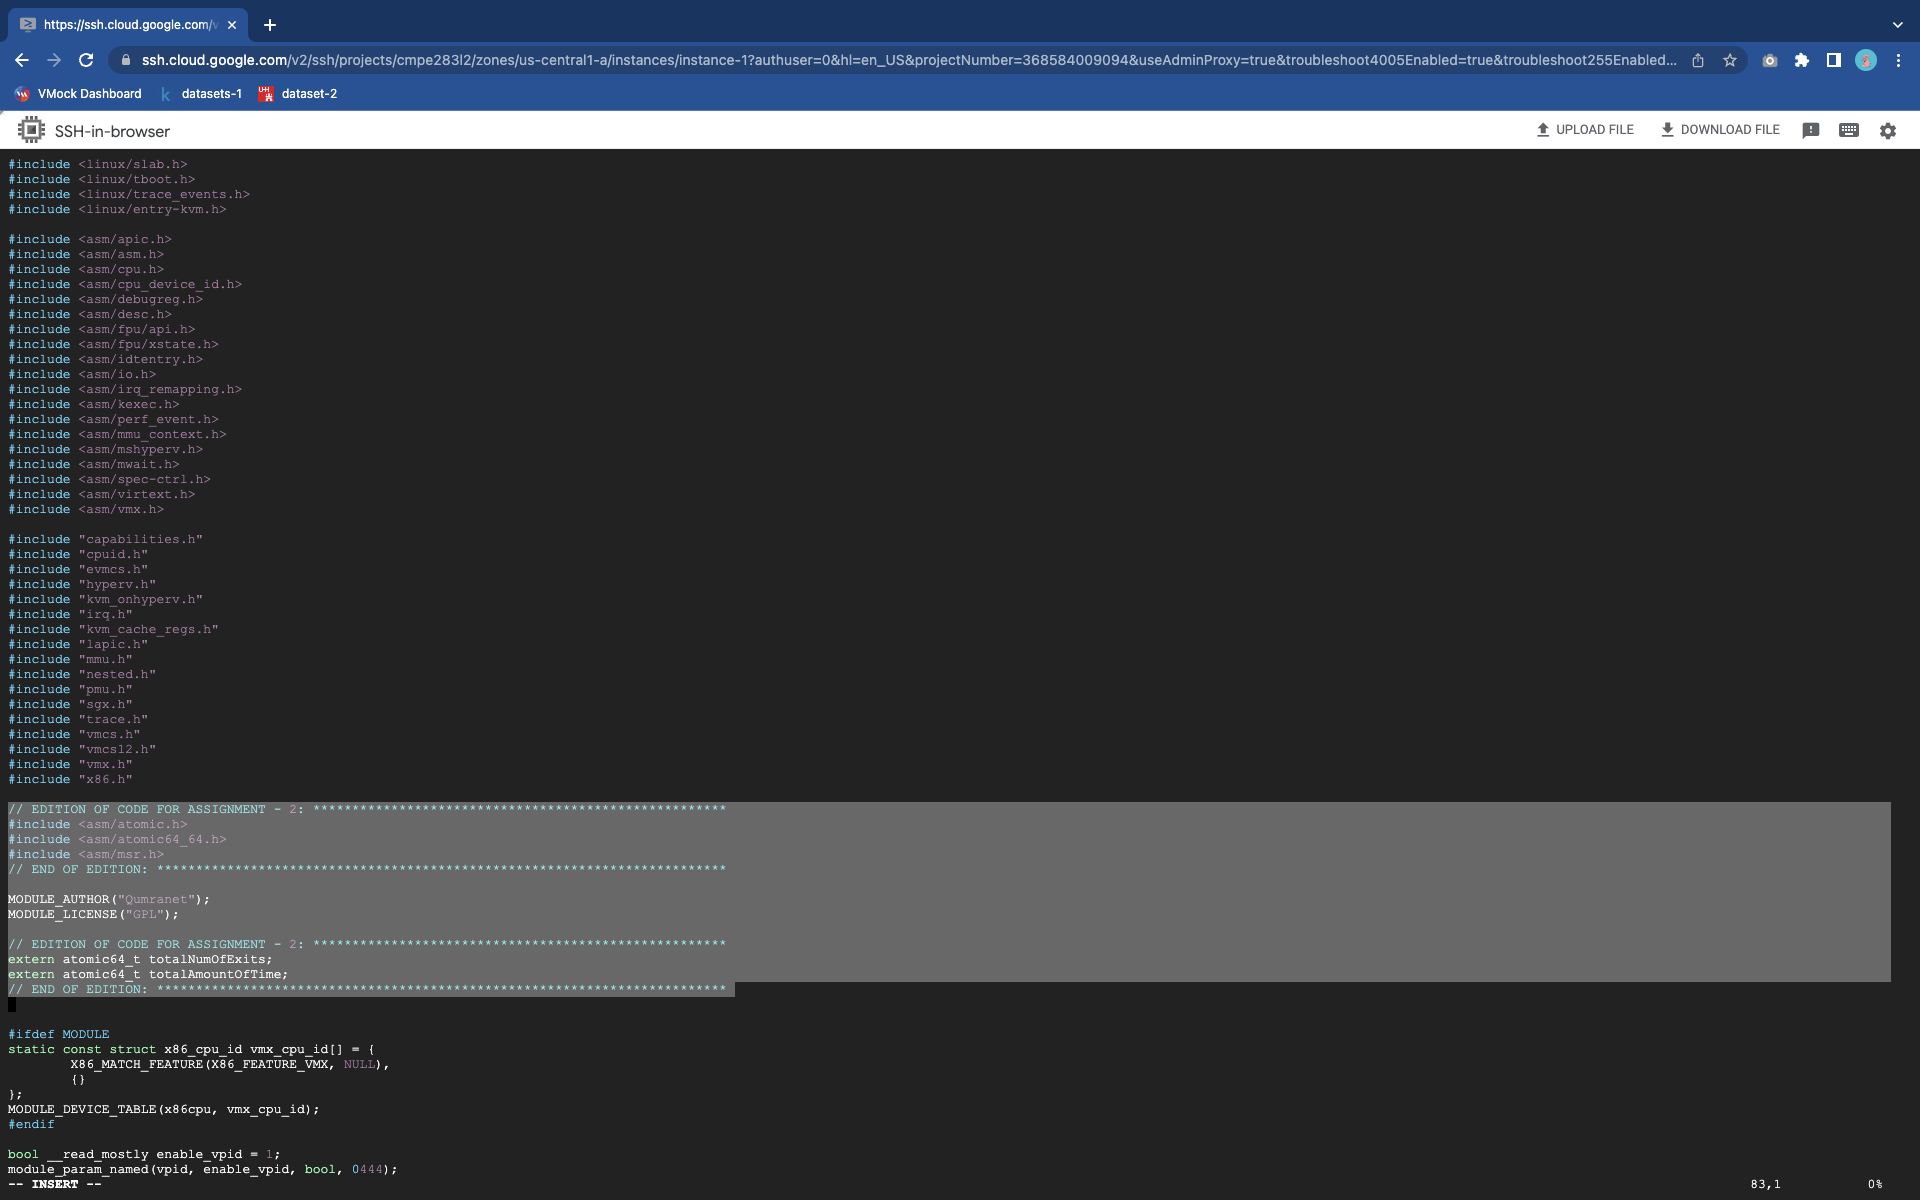The height and width of the screenshot is (1200, 1920).
Task: Click the lock icon in the address bar
Action: pos(126,60)
